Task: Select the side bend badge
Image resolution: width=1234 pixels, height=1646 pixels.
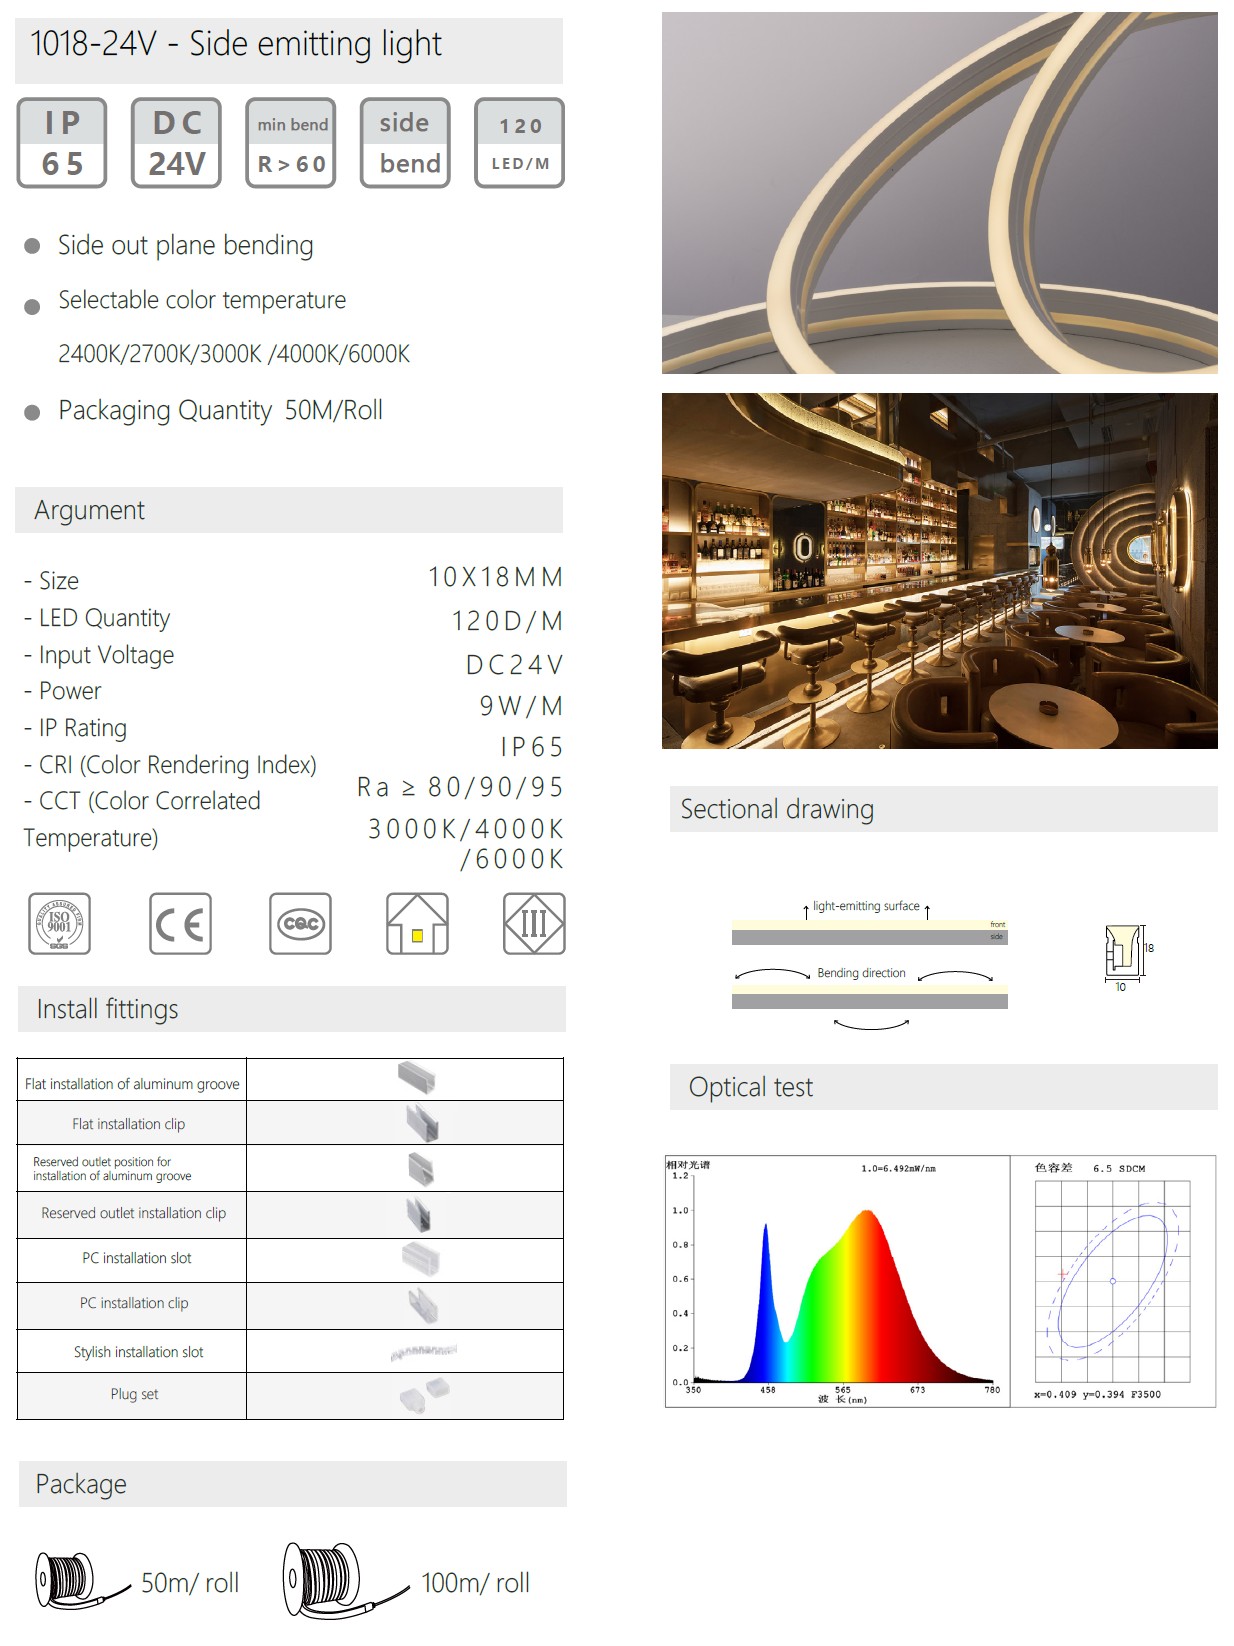Action: [x=406, y=143]
